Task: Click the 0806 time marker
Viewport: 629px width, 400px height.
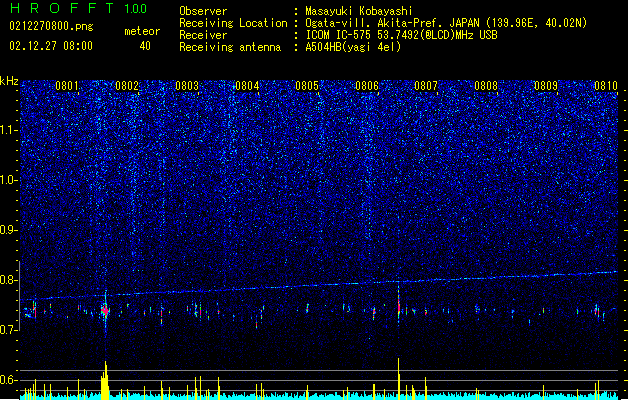Action: click(367, 86)
